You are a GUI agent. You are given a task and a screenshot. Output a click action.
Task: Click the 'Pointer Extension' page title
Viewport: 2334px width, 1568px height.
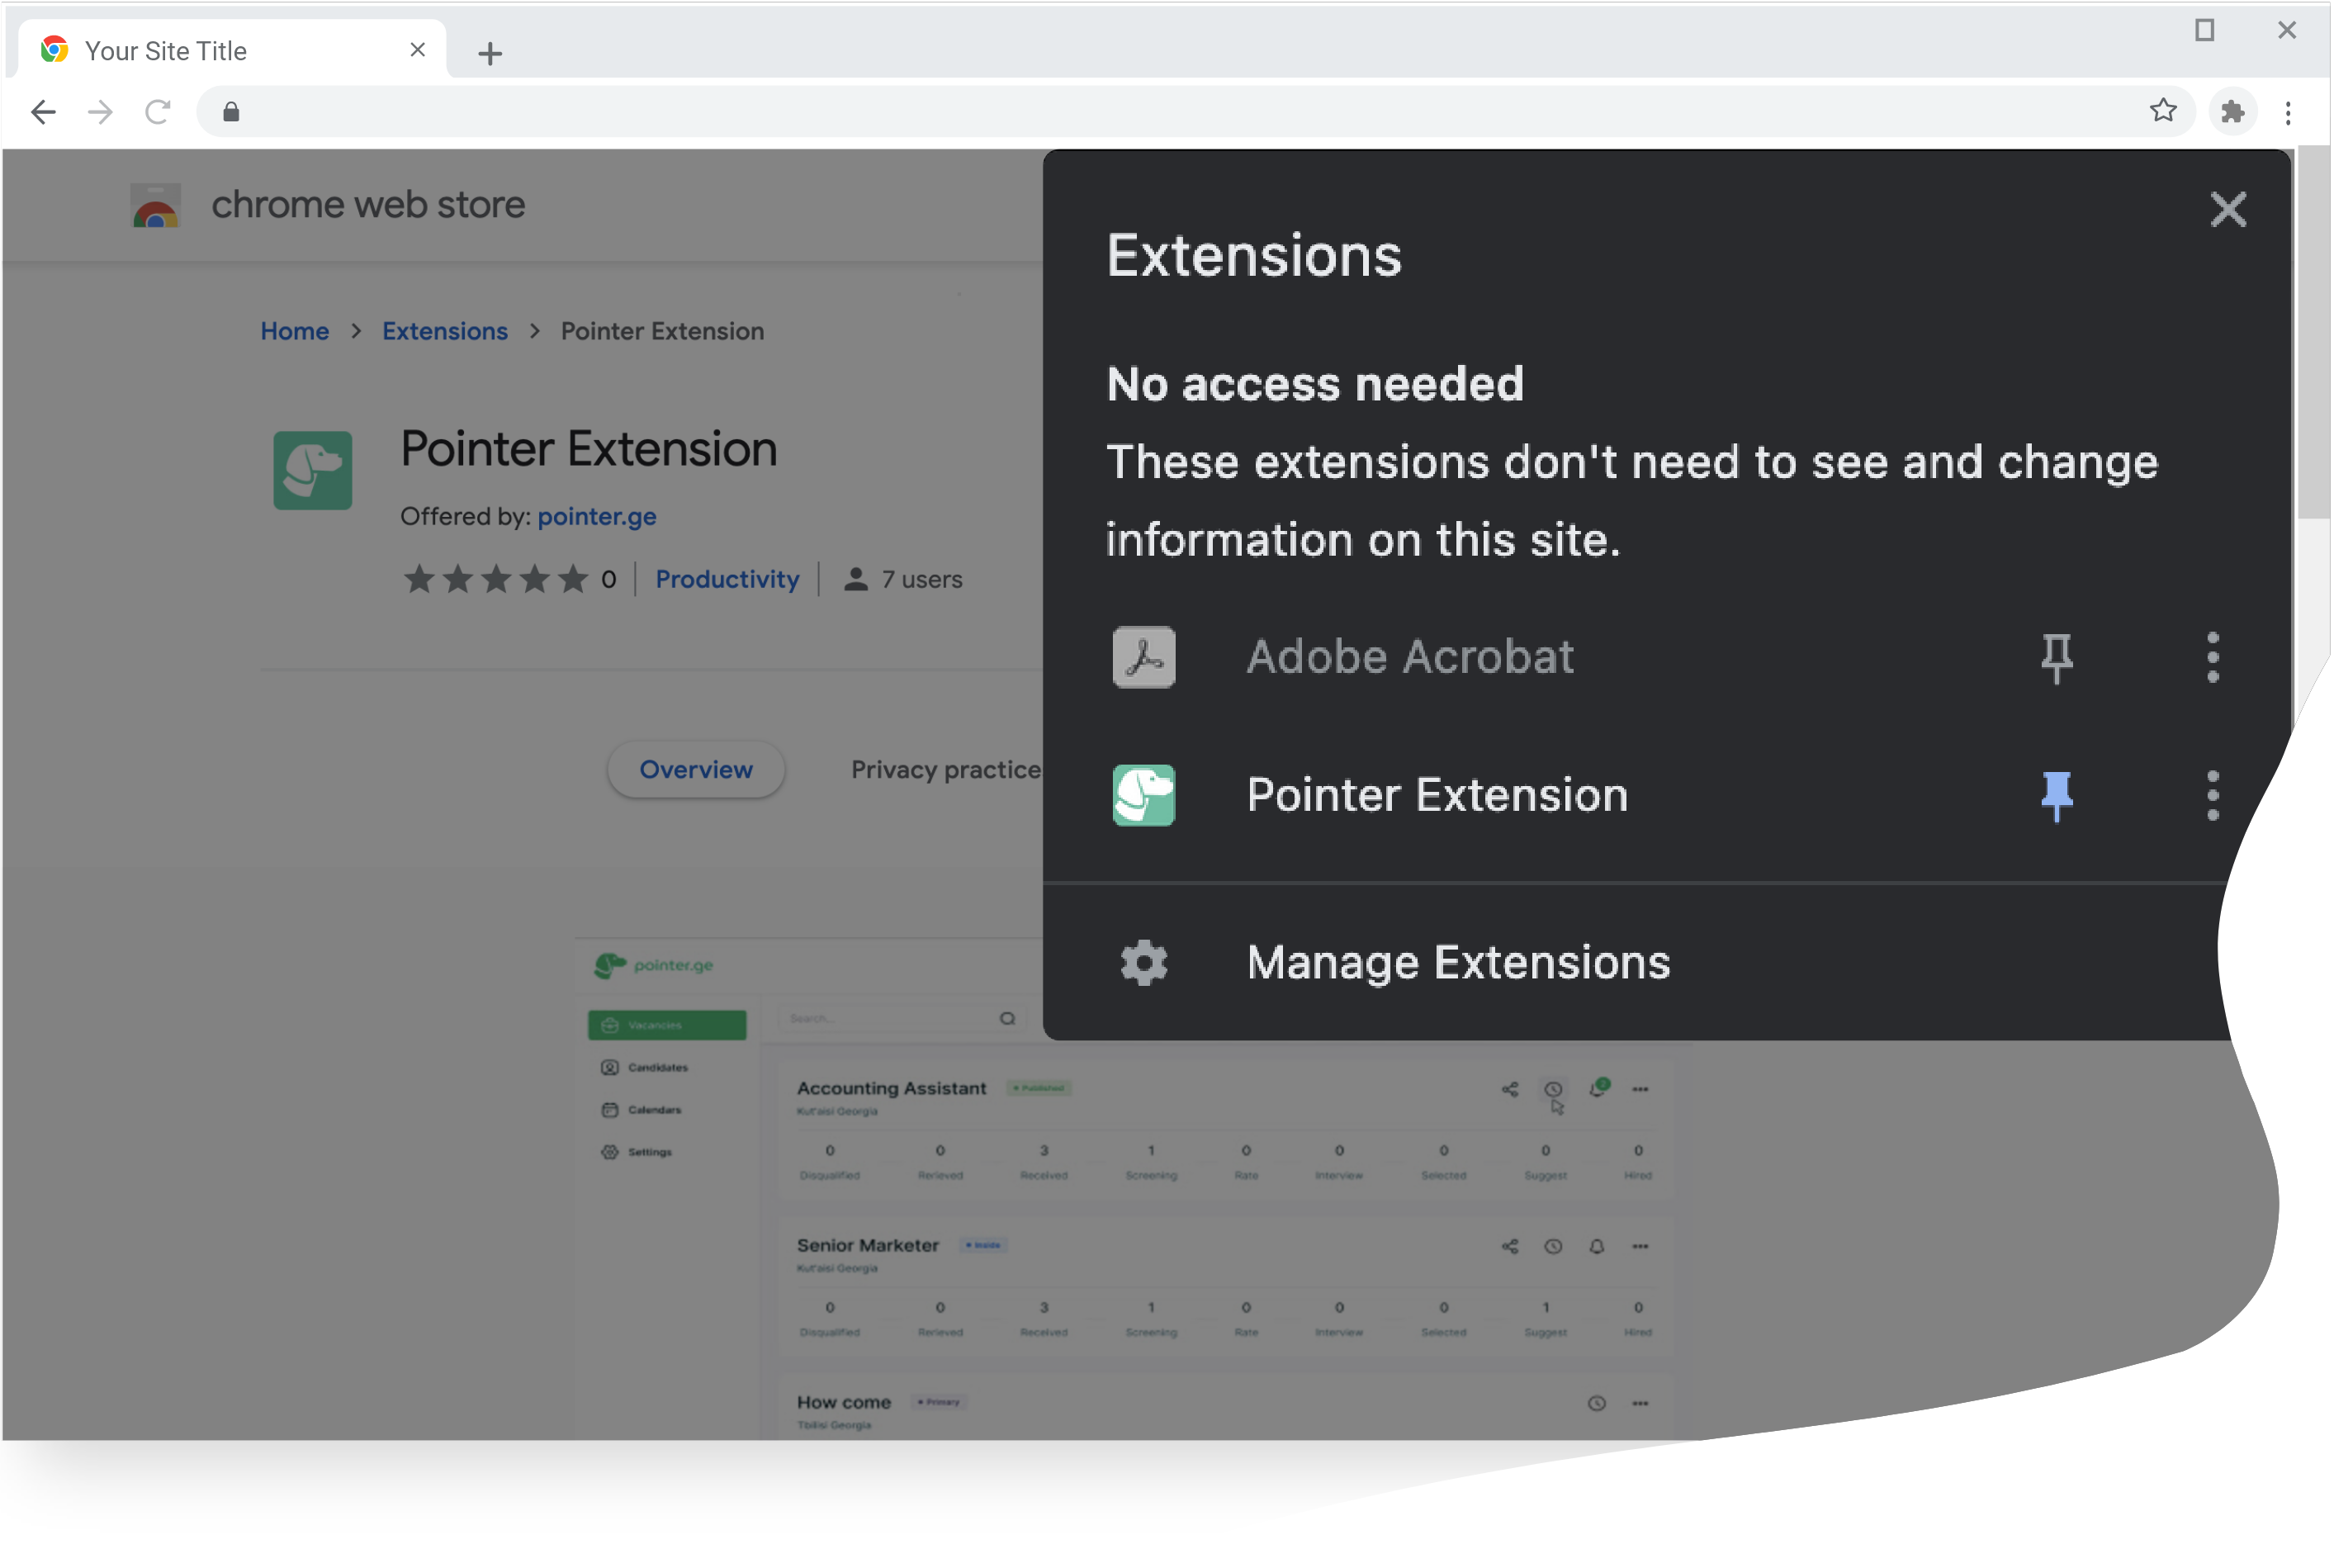tap(589, 450)
